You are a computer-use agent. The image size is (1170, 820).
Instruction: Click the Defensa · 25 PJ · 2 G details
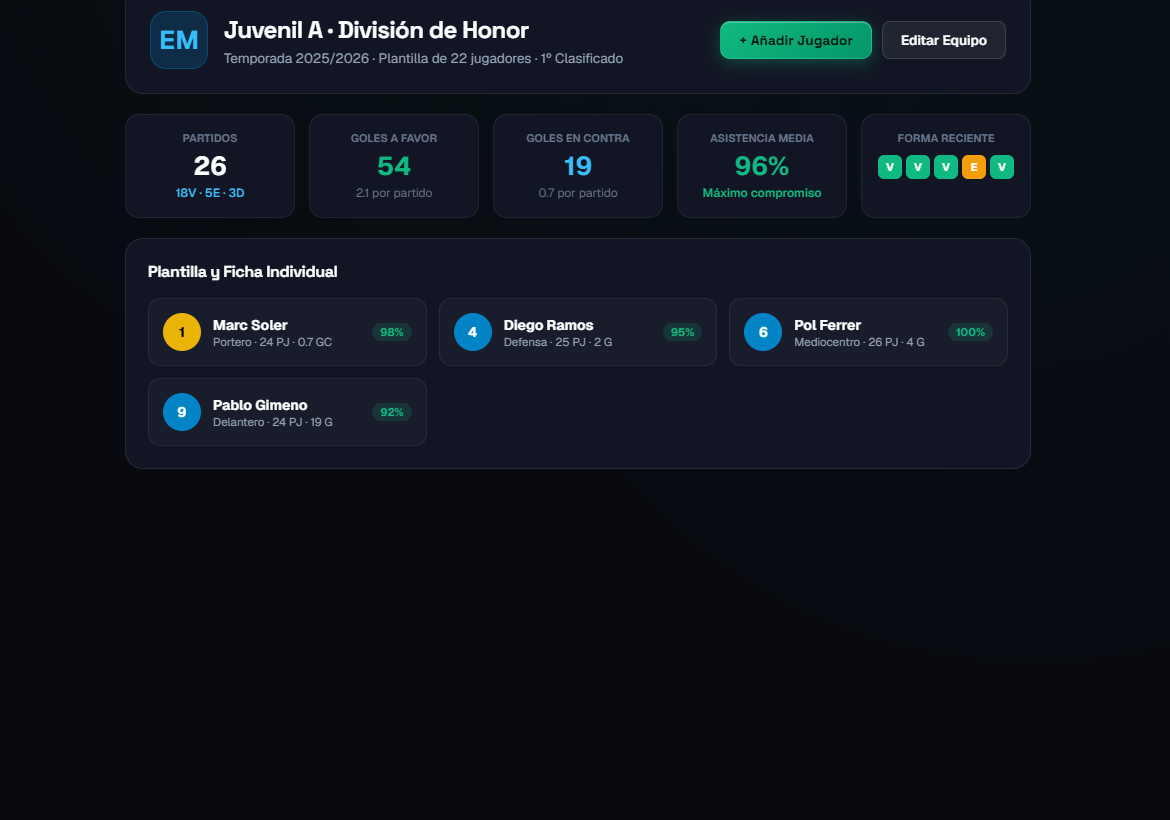[x=557, y=342]
